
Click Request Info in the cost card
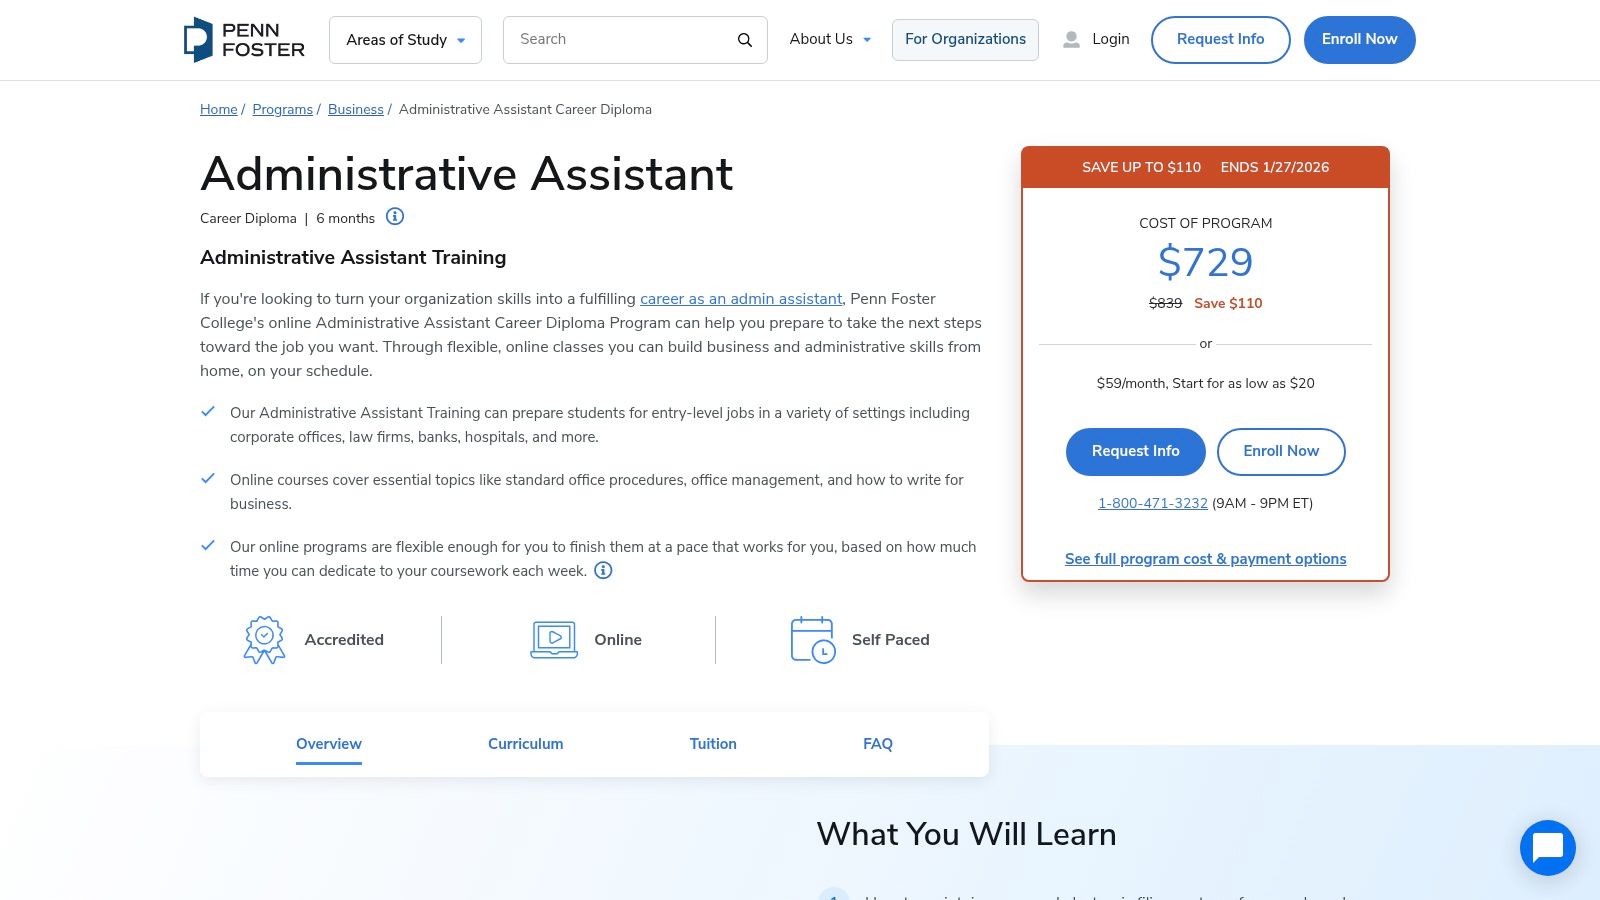[x=1136, y=452]
